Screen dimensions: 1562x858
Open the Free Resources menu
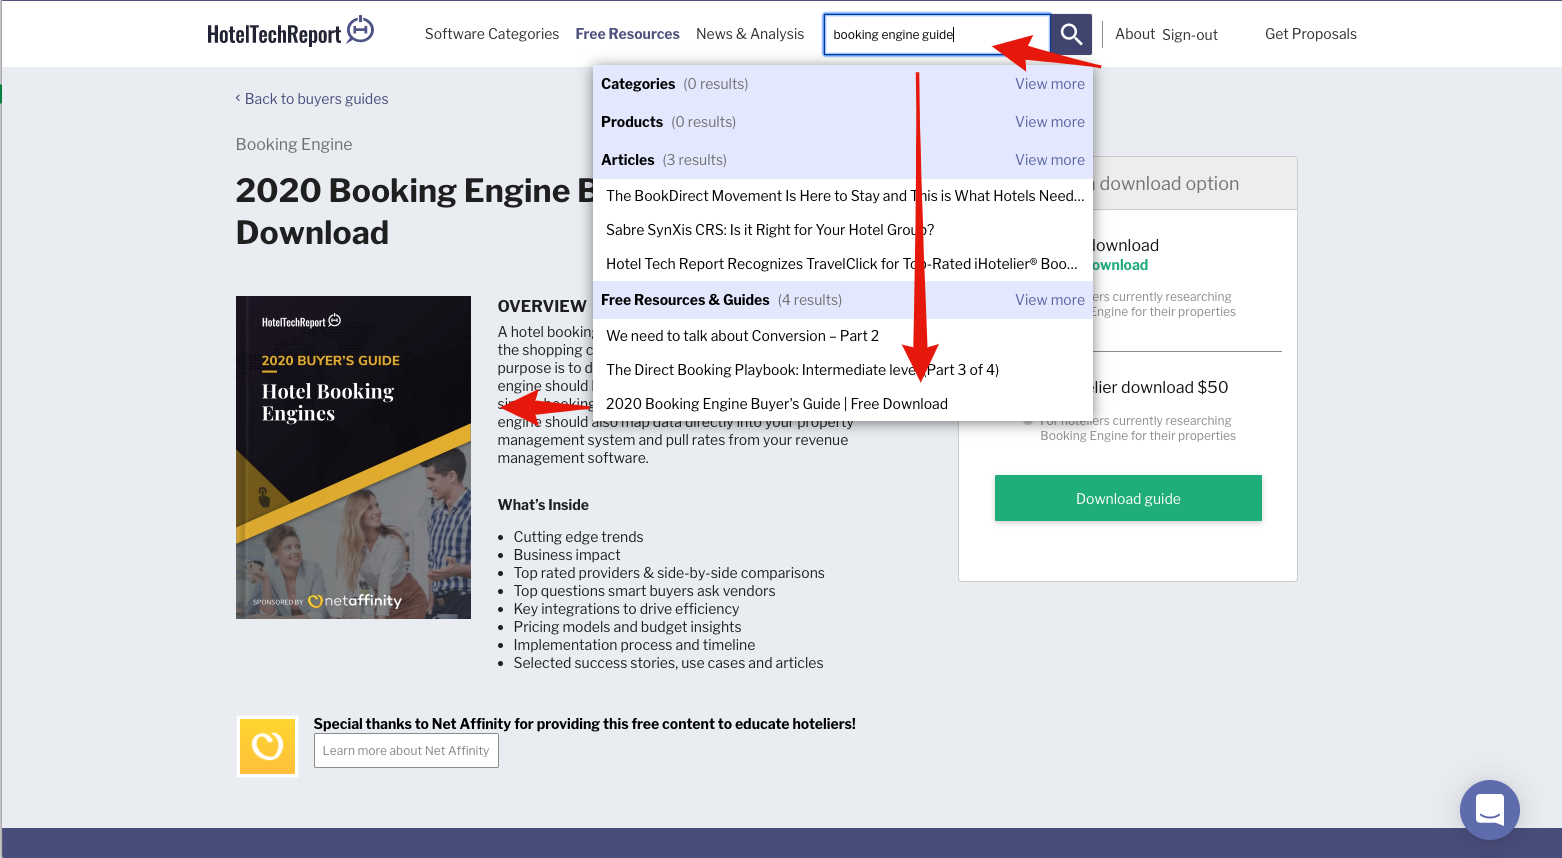point(628,34)
